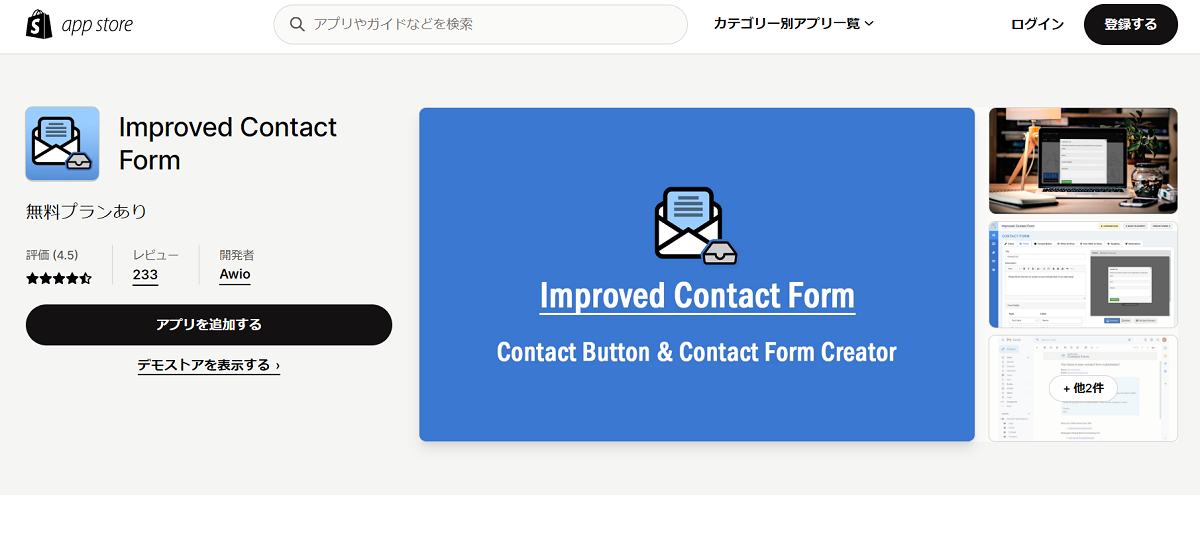This screenshot has width=1200, height=536.
Task: Click the search magnifying glass icon
Action: pyautogui.click(x=296, y=24)
